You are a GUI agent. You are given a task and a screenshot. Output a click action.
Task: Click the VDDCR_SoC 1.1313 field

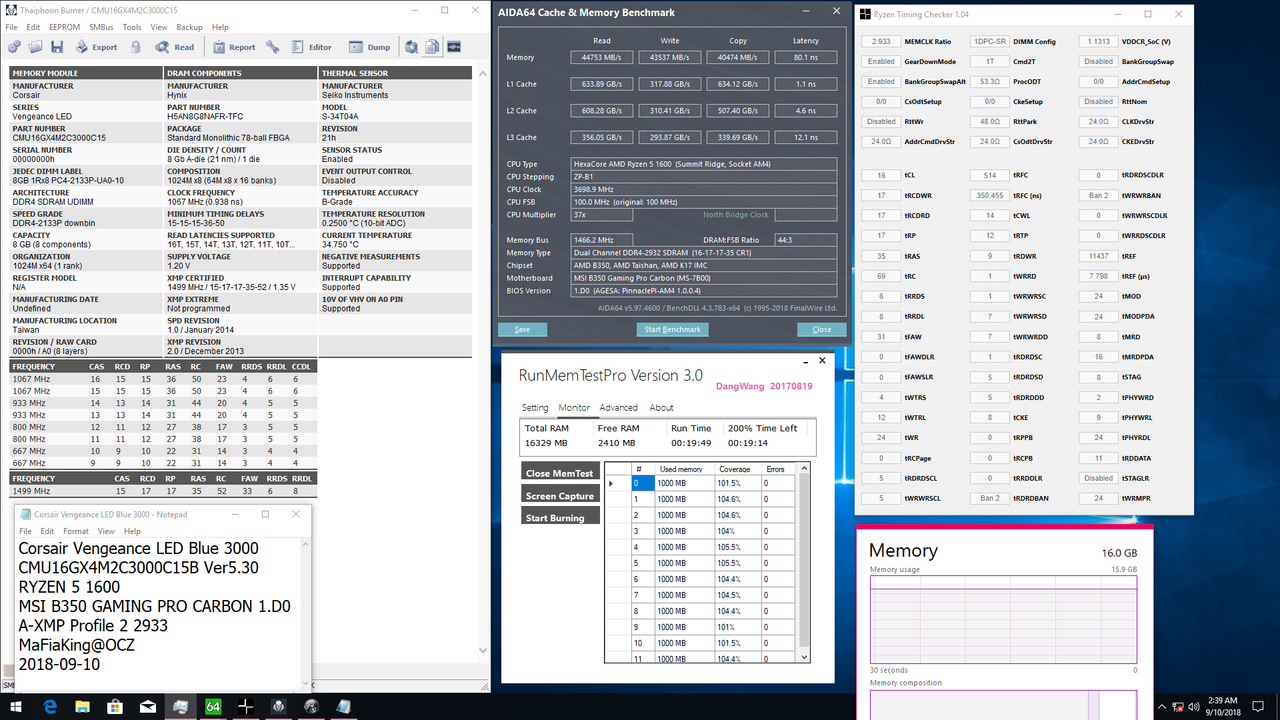tap(1098, 42)
